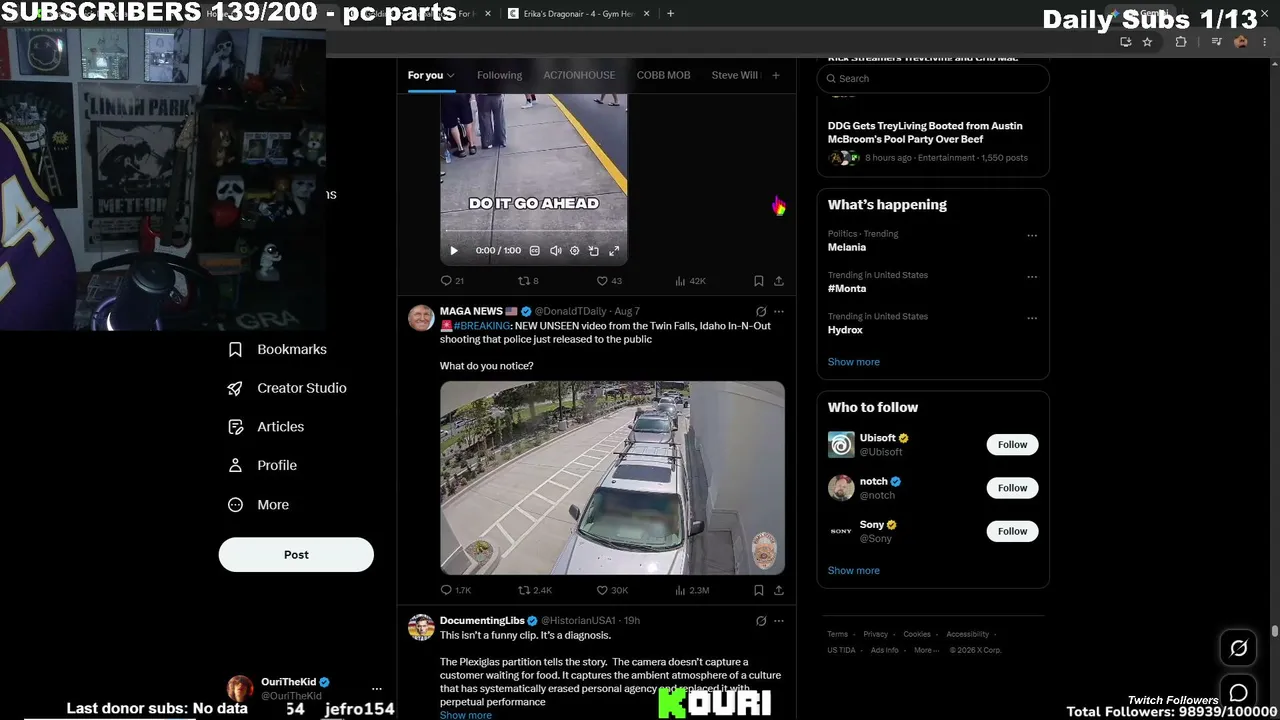The width and height of the screenshot is (1280, 720).
Task: Open Creator Studio in the sidebar
Action: 287,388
